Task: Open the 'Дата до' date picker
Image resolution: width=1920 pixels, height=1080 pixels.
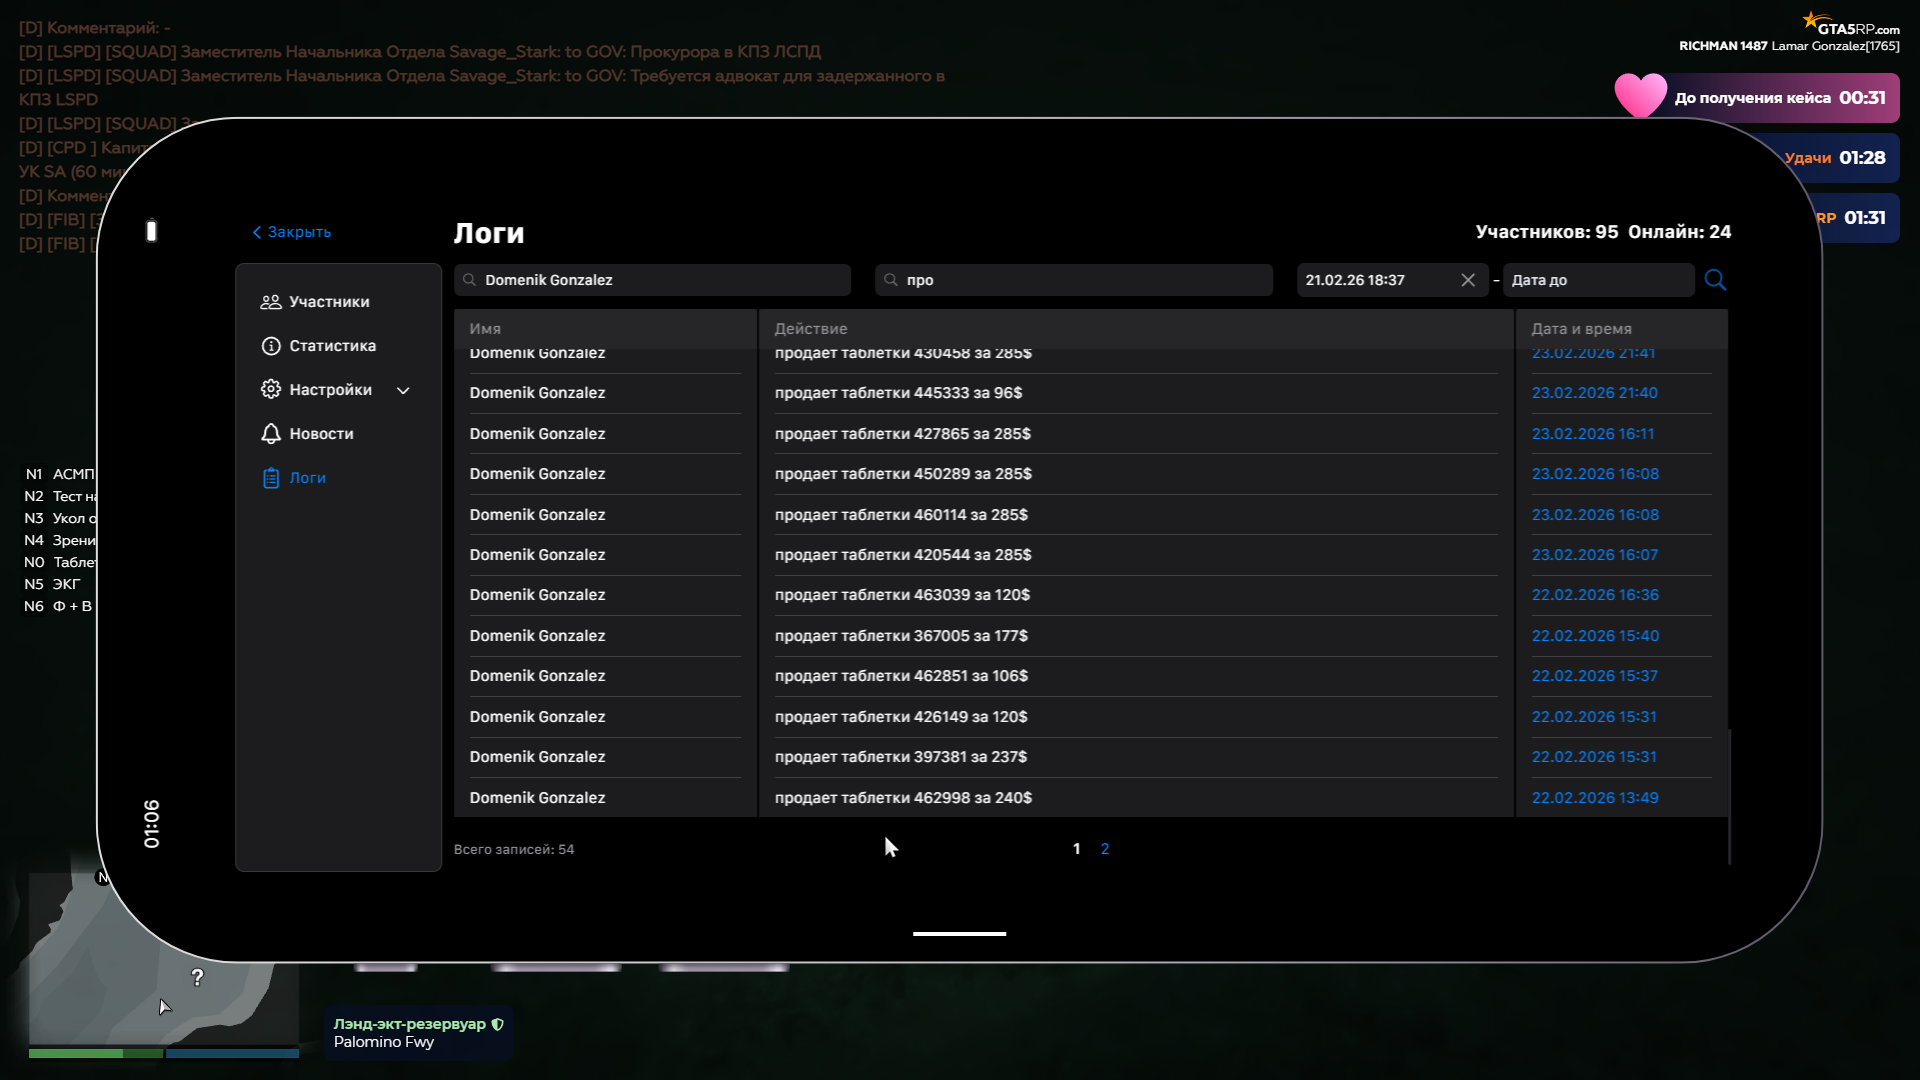Action: tap(1597, 280)
